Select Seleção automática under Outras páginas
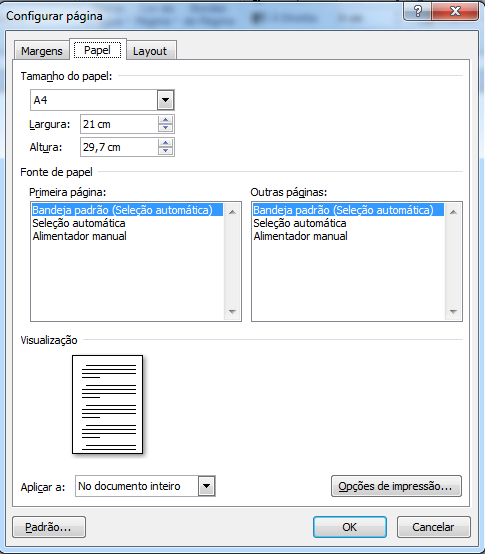485x554 pixels. tap(300, 223)
